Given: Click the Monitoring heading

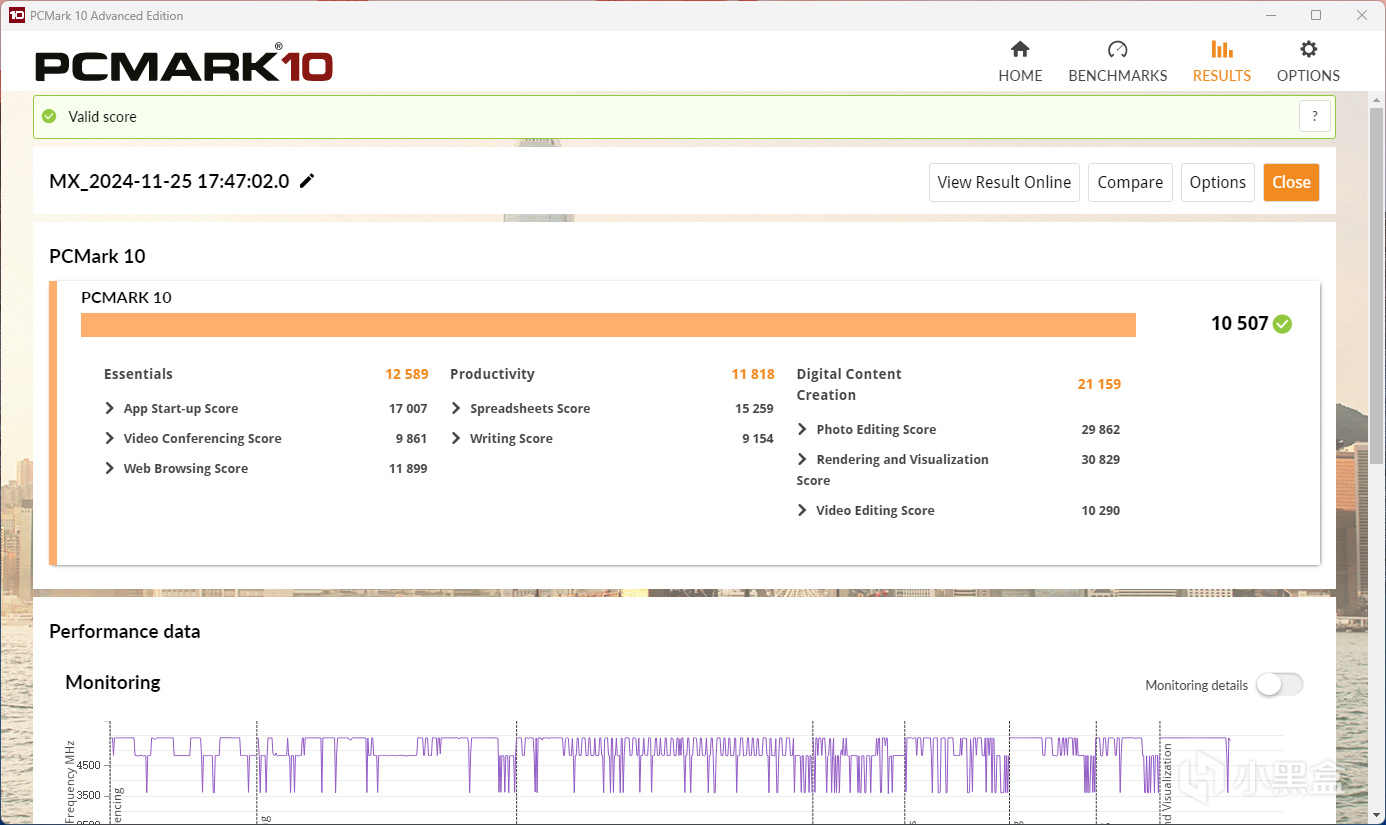Looking at the screenshot, I should pos(113,682).
